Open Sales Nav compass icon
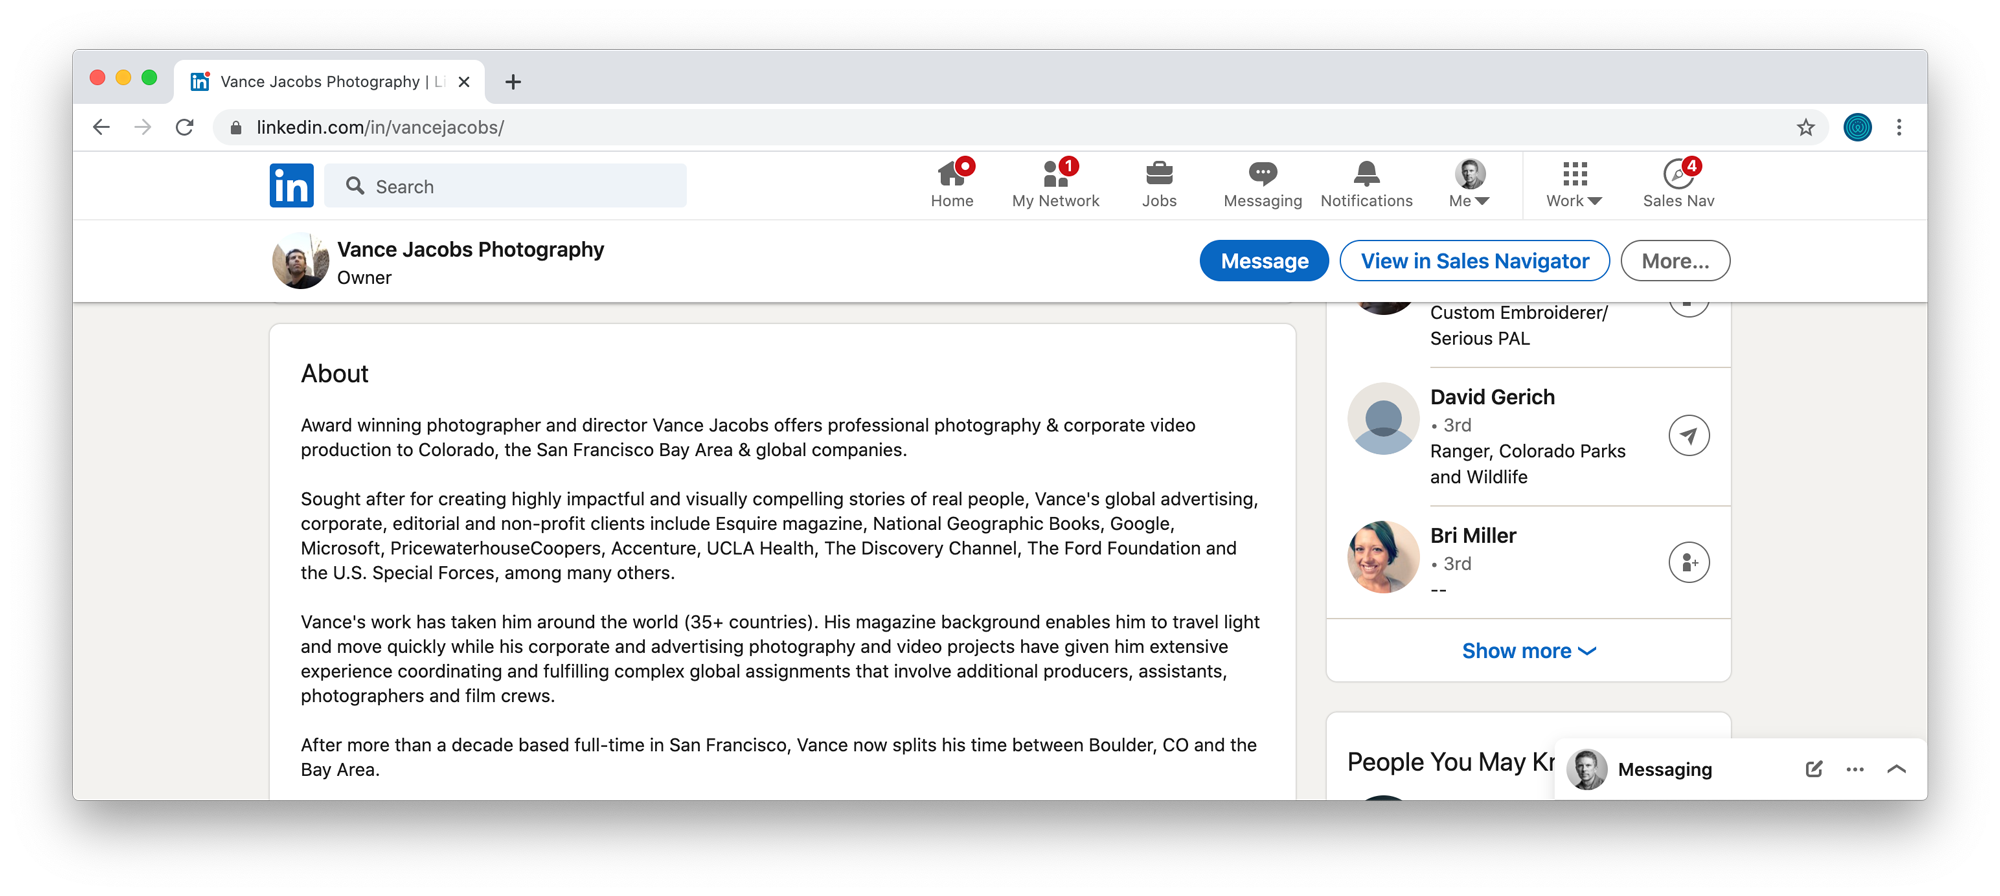Screen dimensions: 2000x896 (x=1678, y=184)
